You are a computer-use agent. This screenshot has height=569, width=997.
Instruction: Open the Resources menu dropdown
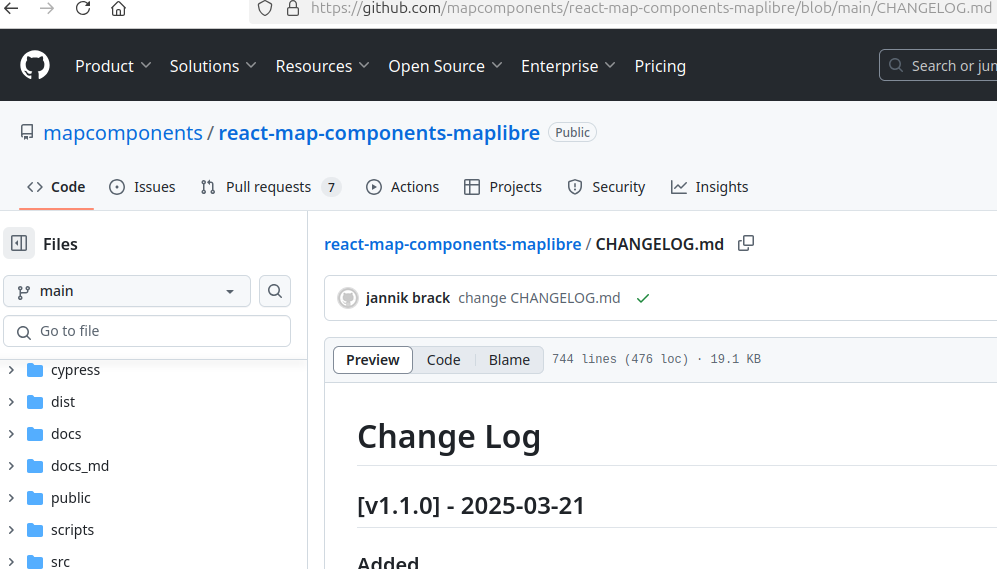[x=322, y=66]
